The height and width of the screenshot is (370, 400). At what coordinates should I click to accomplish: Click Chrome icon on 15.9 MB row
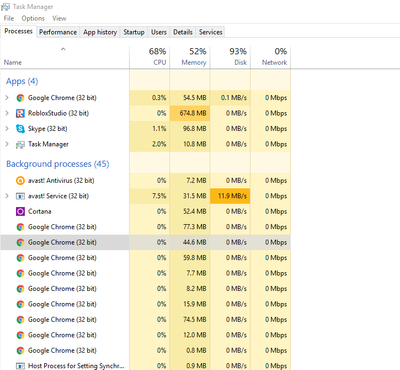[20, 304]
